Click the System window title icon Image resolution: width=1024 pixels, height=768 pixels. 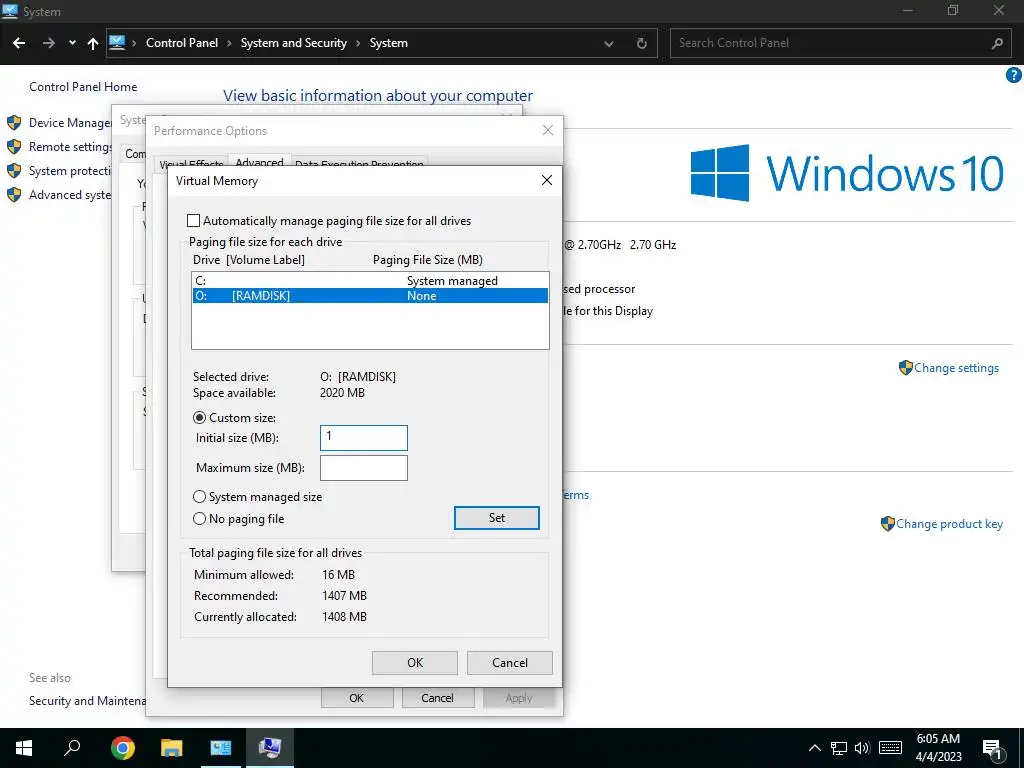tap(10, 10)
